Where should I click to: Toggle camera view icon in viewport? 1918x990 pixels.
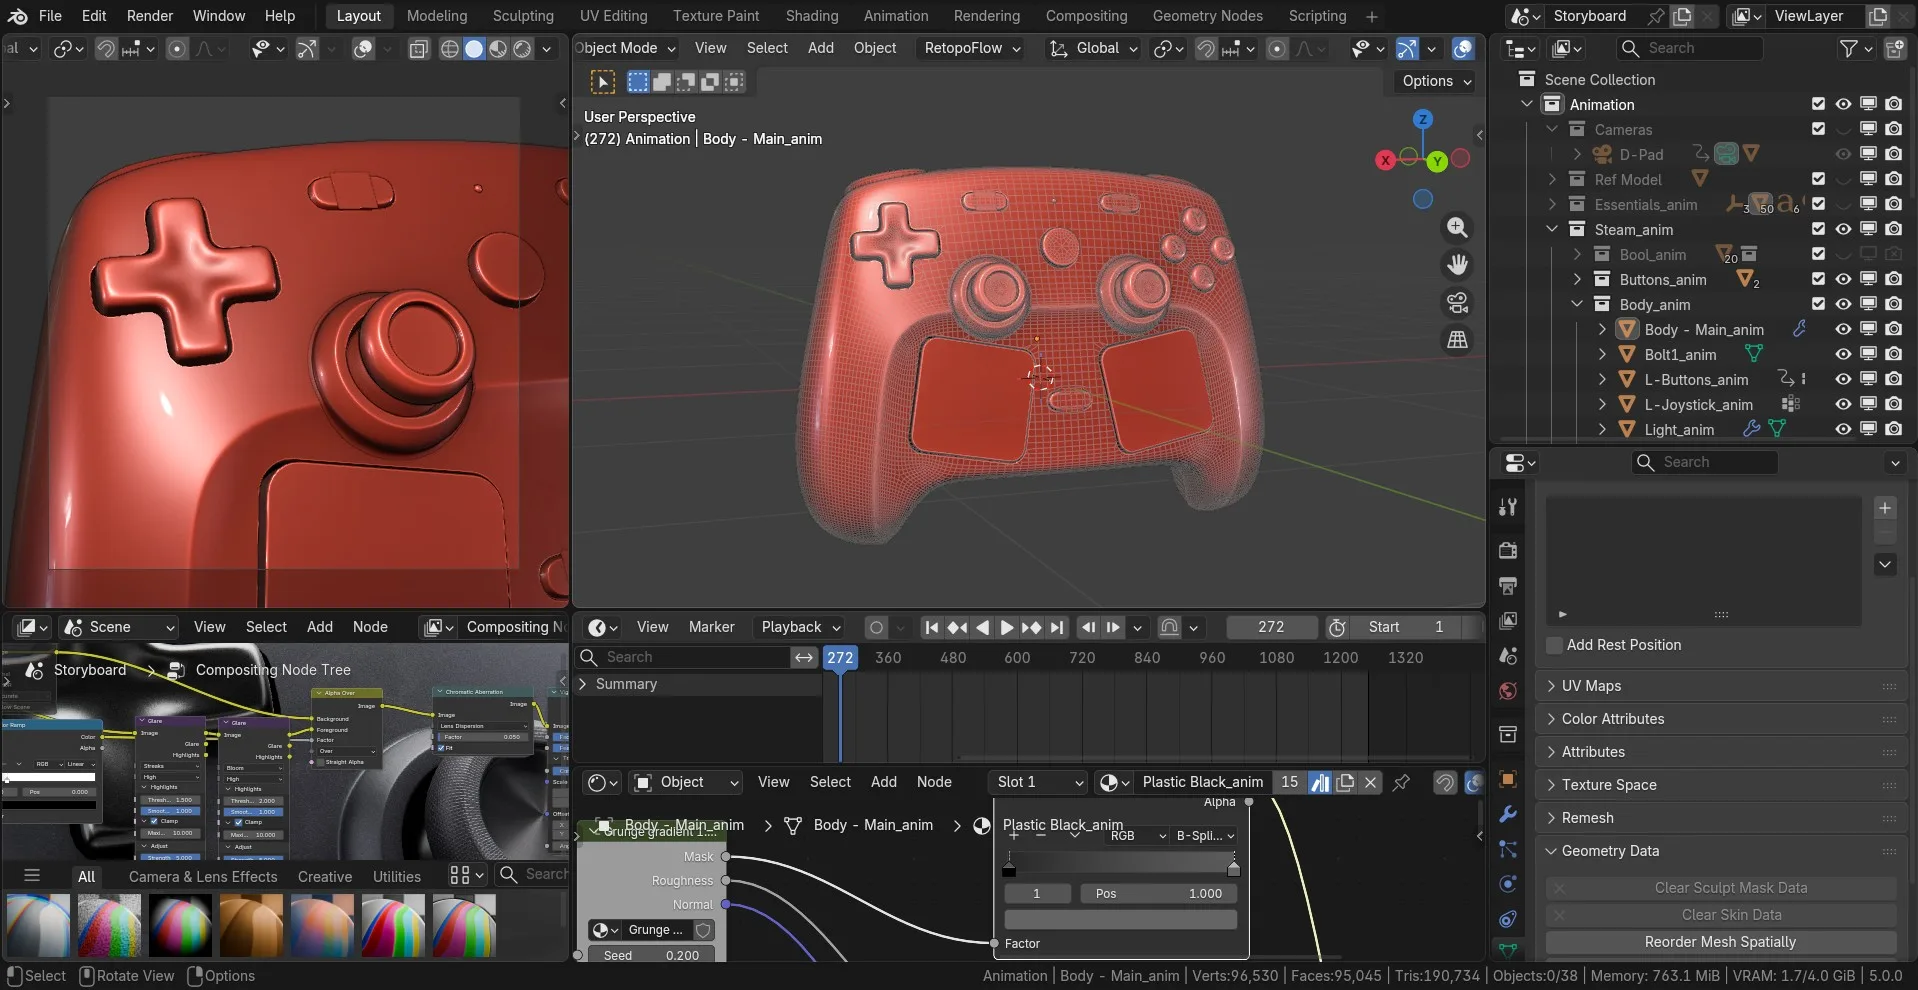1458,303
